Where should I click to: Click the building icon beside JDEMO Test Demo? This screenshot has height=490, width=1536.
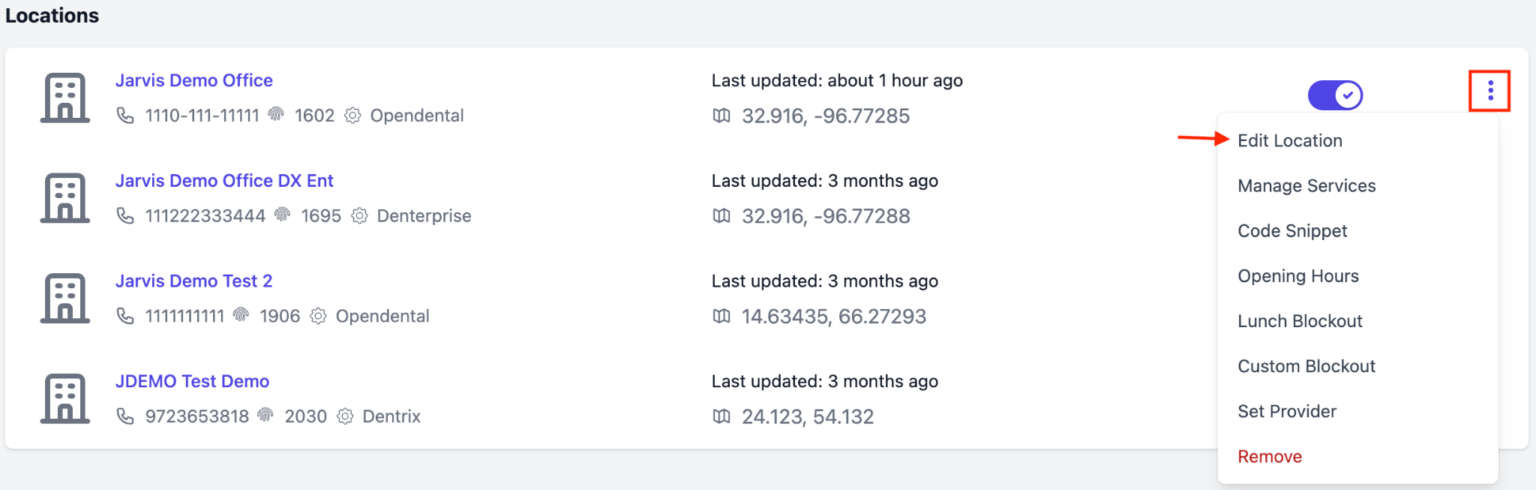pos(65,399)
